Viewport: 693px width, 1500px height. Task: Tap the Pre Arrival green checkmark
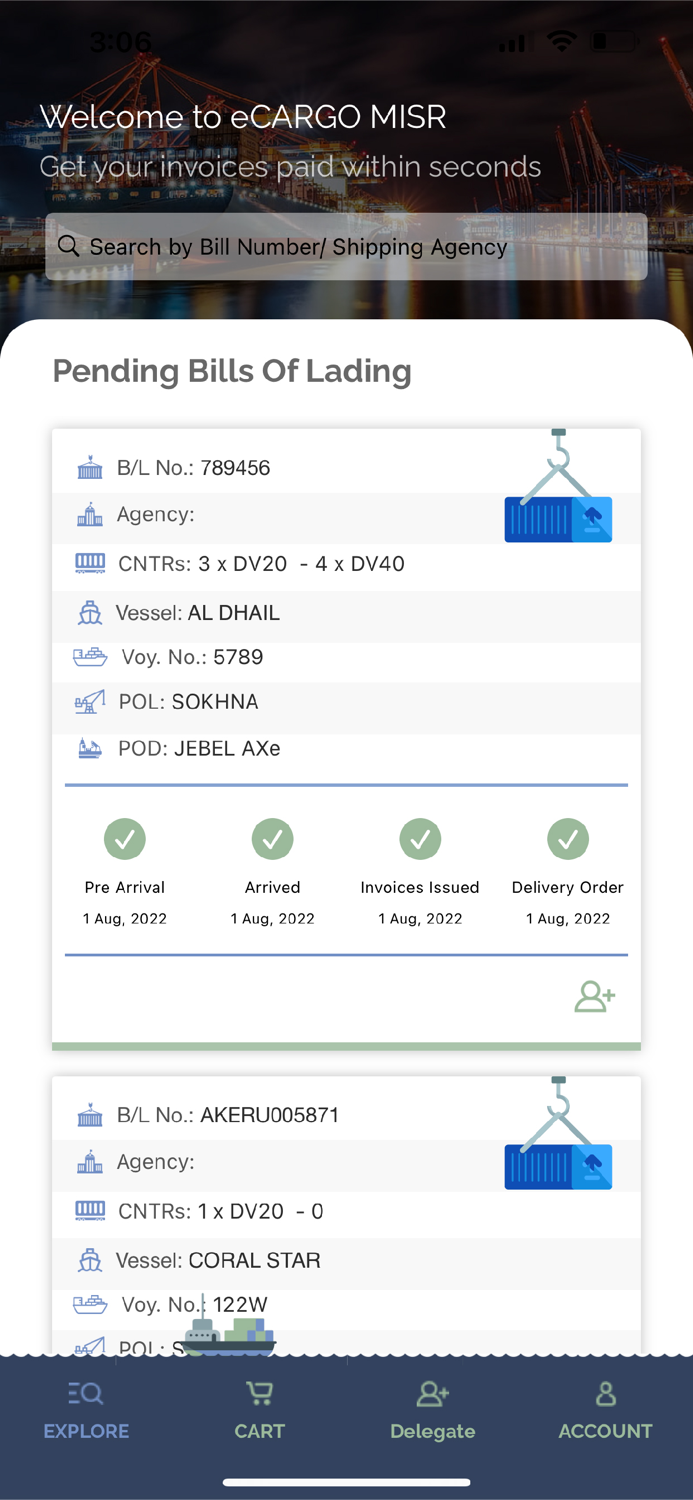pos(125,839)
